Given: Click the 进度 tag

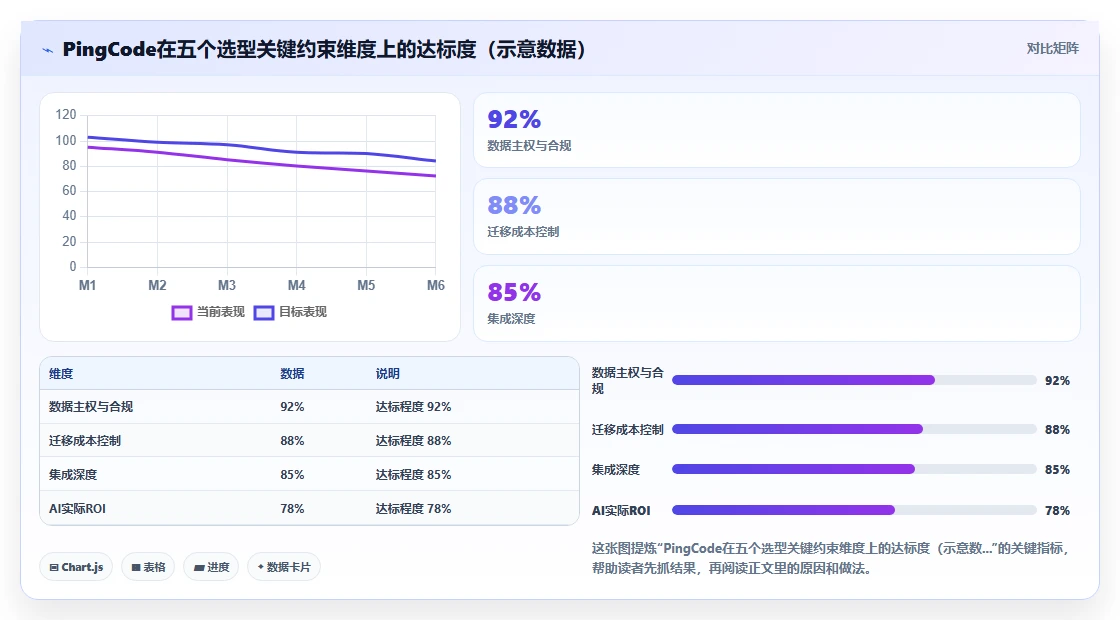Looking at the screenshot, I should click(211, 567).
